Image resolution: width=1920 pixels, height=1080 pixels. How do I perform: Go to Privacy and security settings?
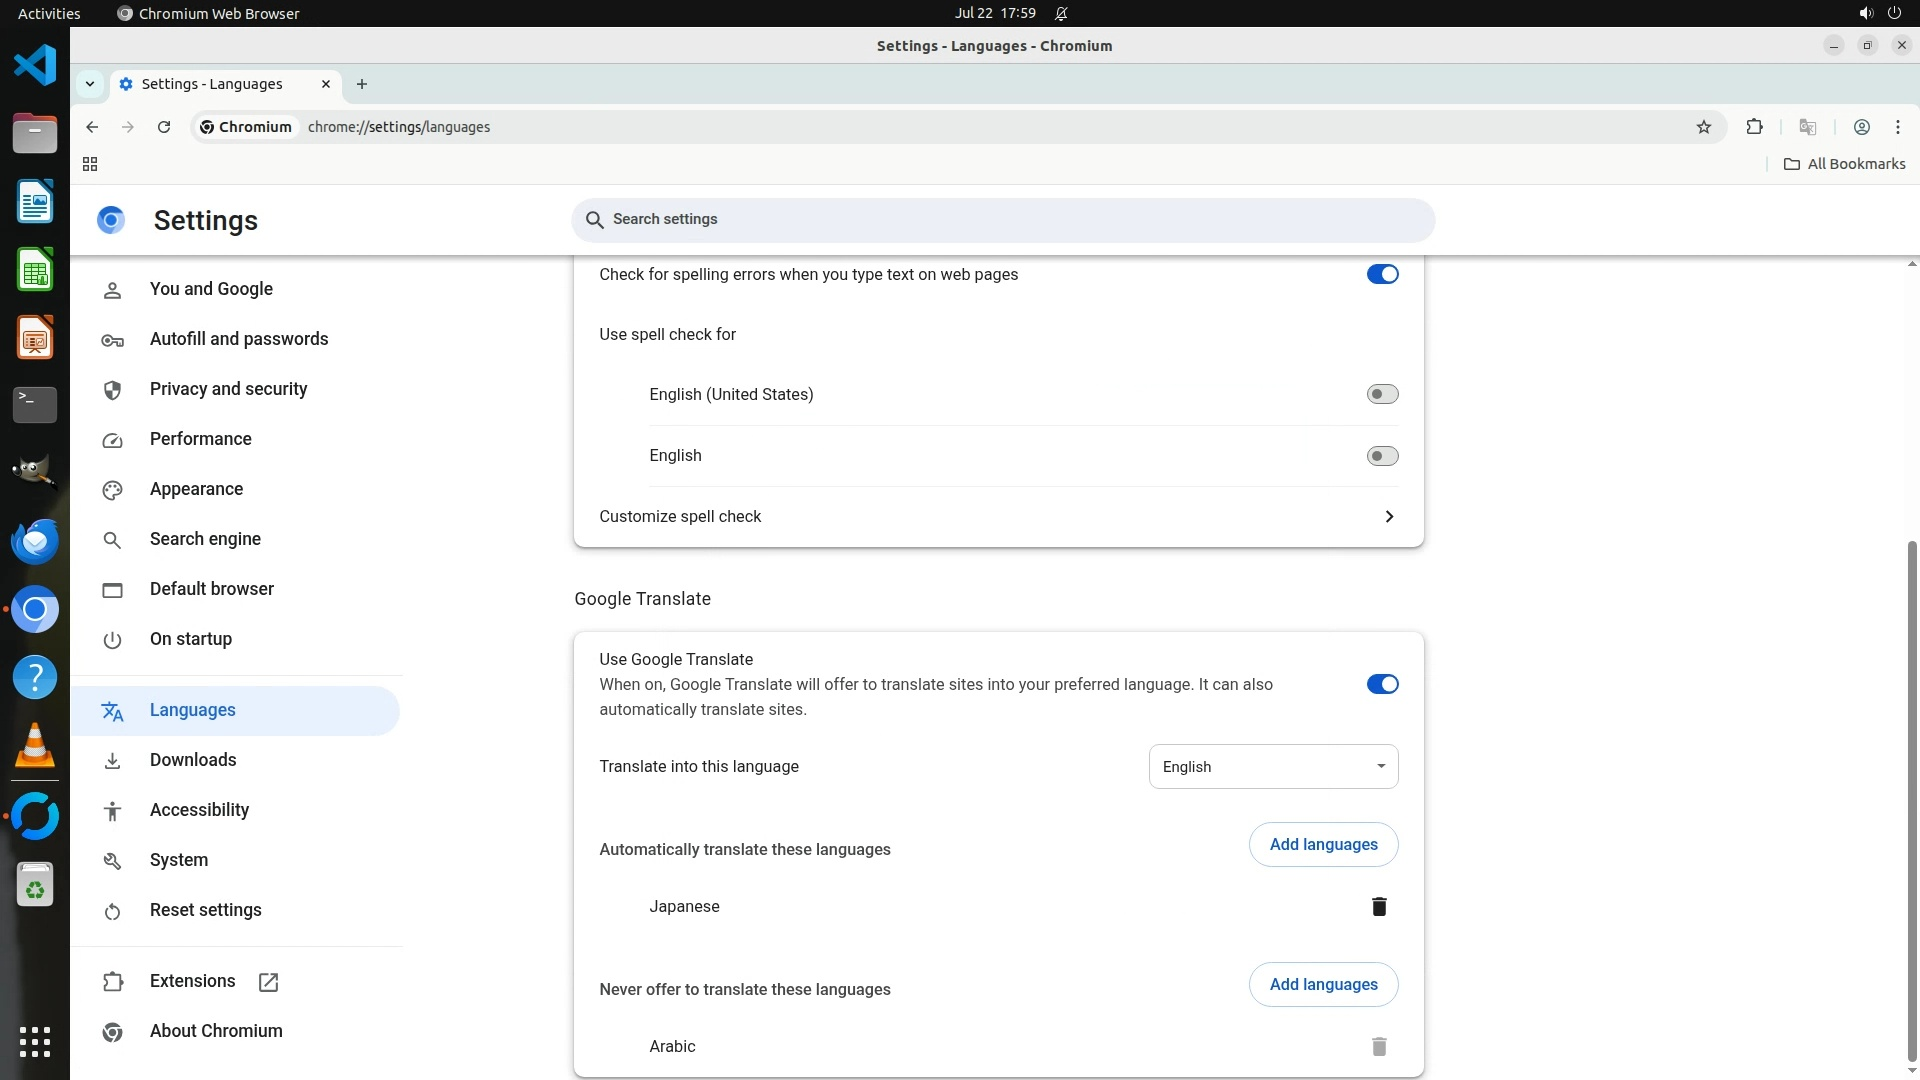click(228, 389)
